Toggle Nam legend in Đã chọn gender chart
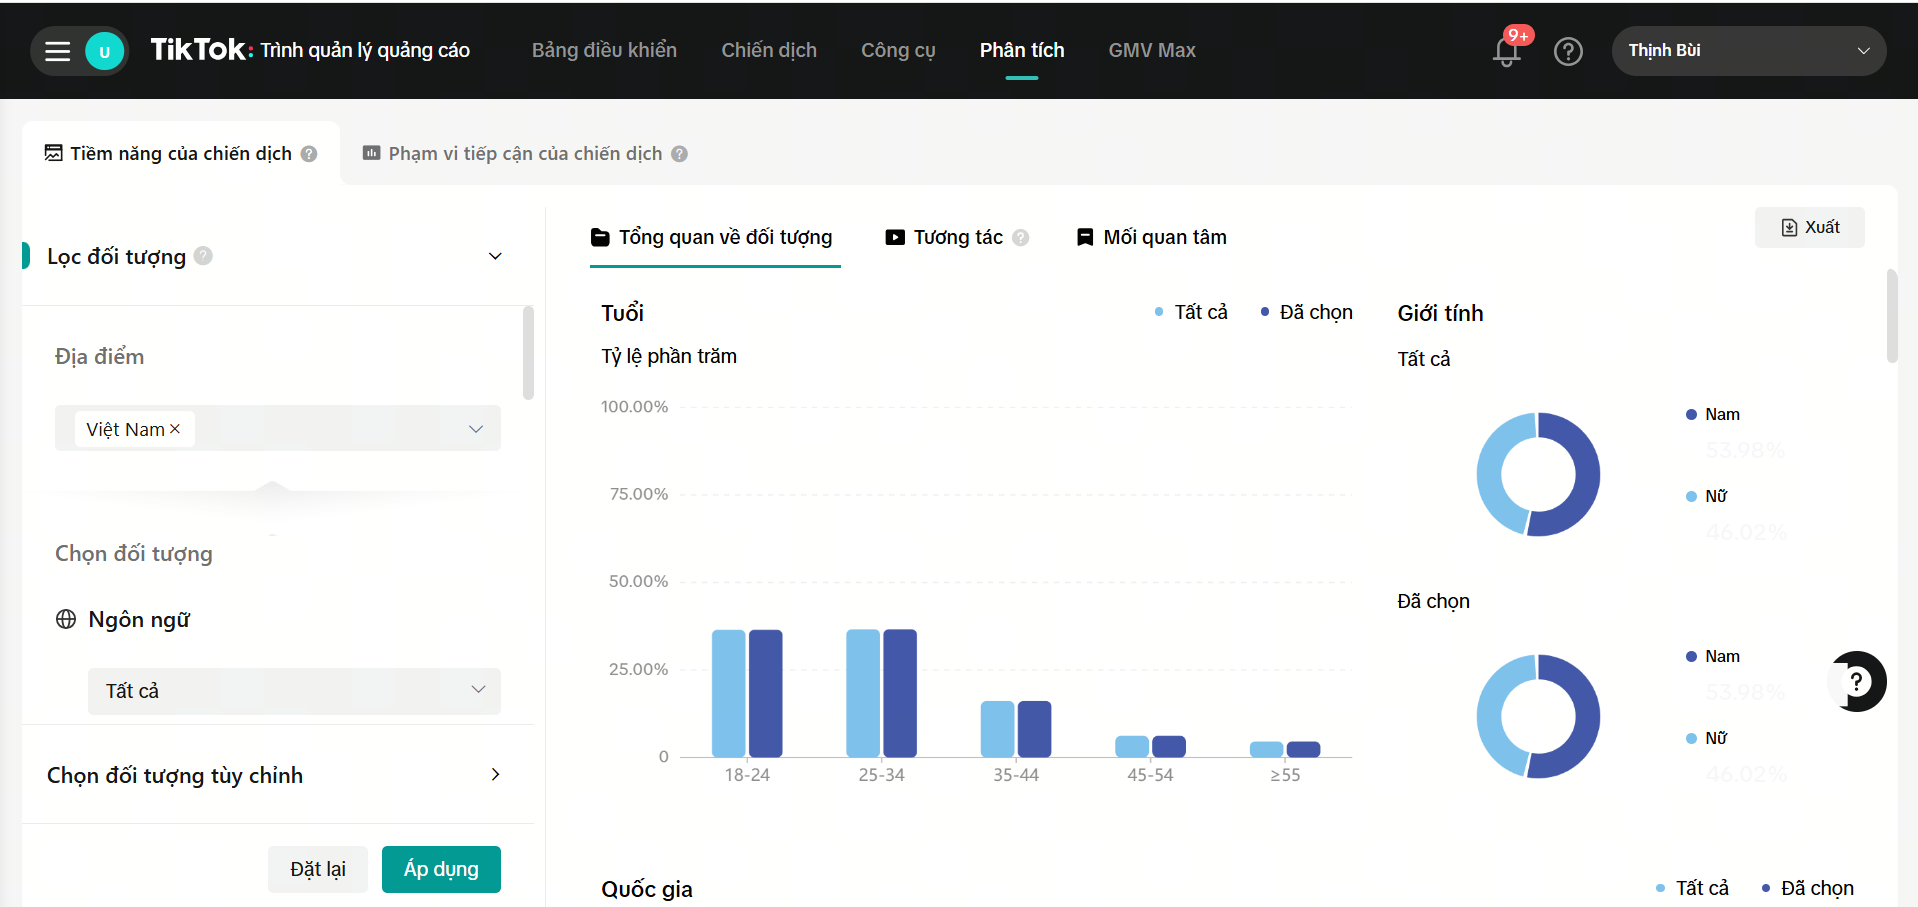This screenshot has height=907, width=1918. coord(1713,657)
